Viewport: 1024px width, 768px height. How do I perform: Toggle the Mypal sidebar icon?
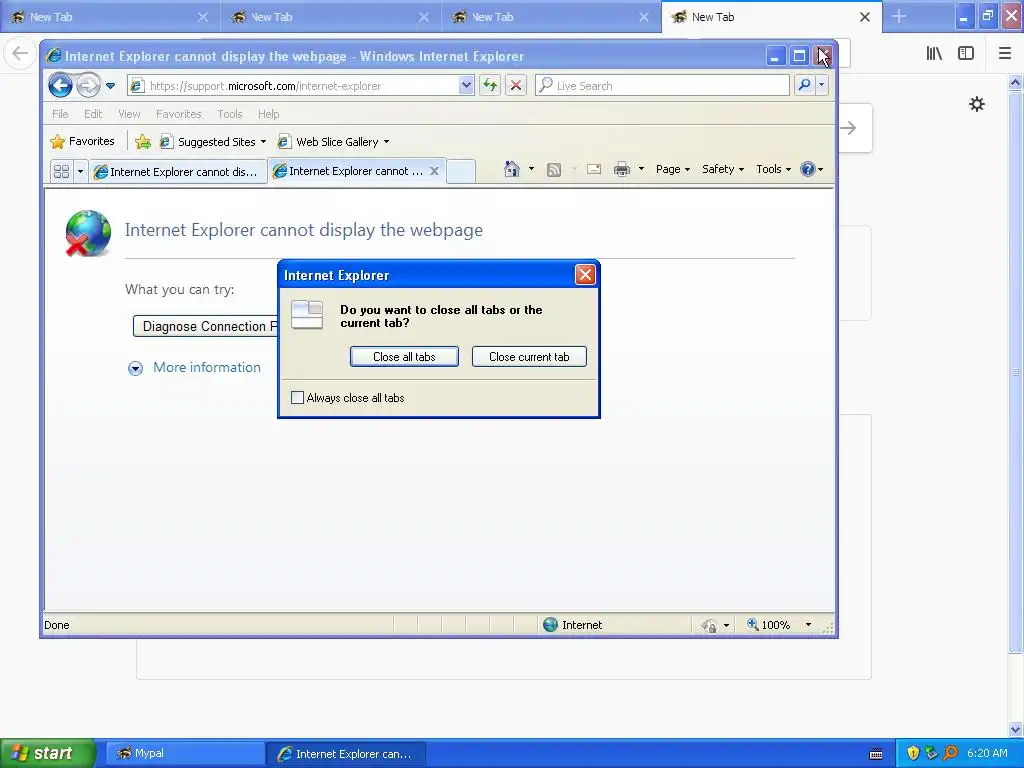click(966, 54)
